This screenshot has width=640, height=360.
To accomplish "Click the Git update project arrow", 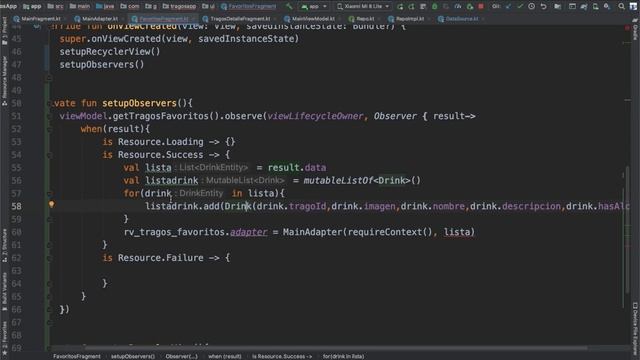I will (x=508, y=7).
